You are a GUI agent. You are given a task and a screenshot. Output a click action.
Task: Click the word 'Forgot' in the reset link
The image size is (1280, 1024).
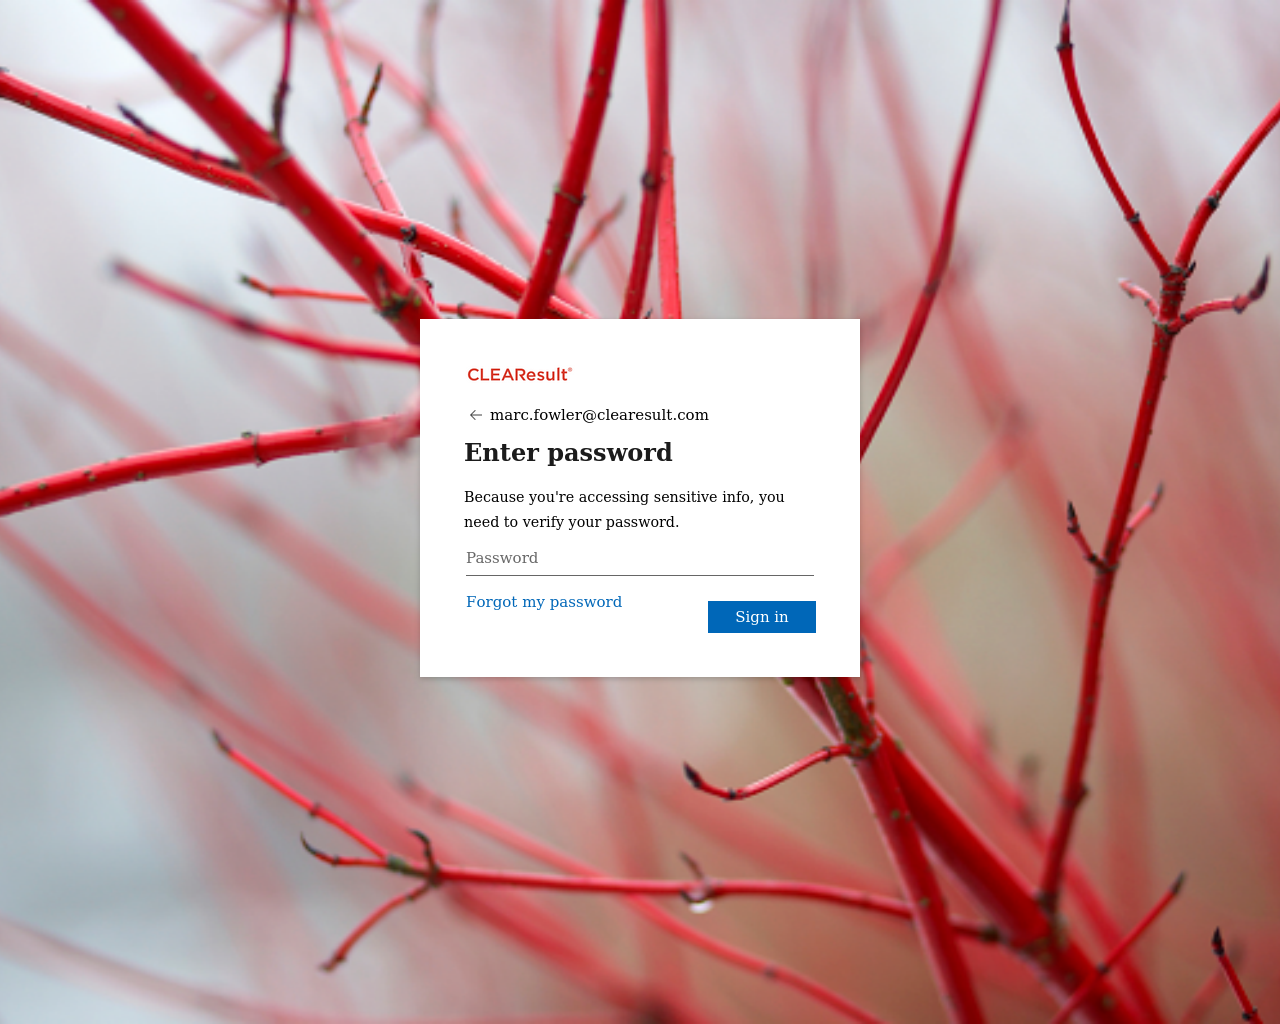(492, 602)
